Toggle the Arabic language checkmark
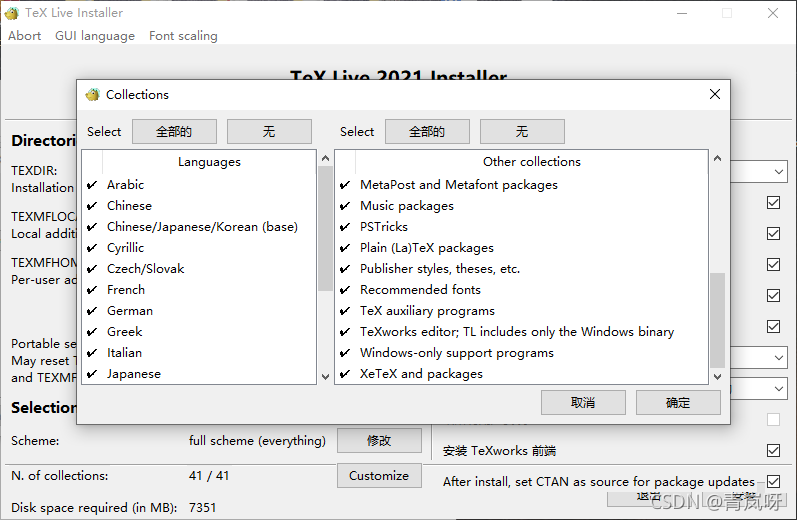The width and height of the screenshot is (797, 520). [92, 185]
